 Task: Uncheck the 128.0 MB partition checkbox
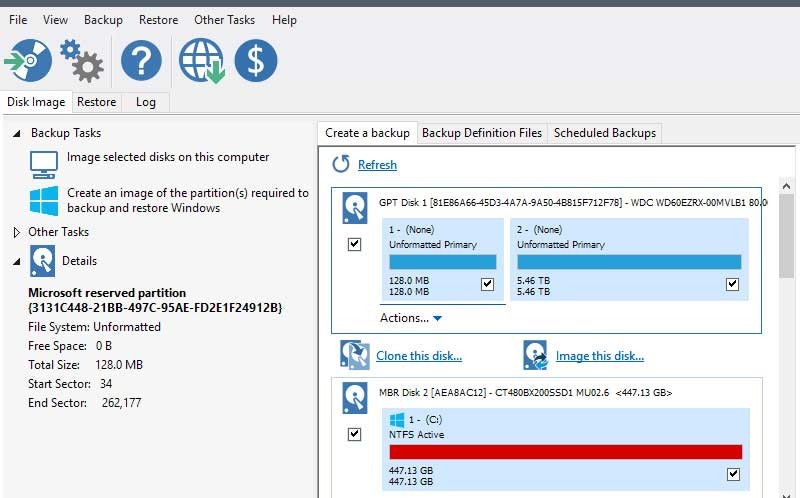pos(487,285)
